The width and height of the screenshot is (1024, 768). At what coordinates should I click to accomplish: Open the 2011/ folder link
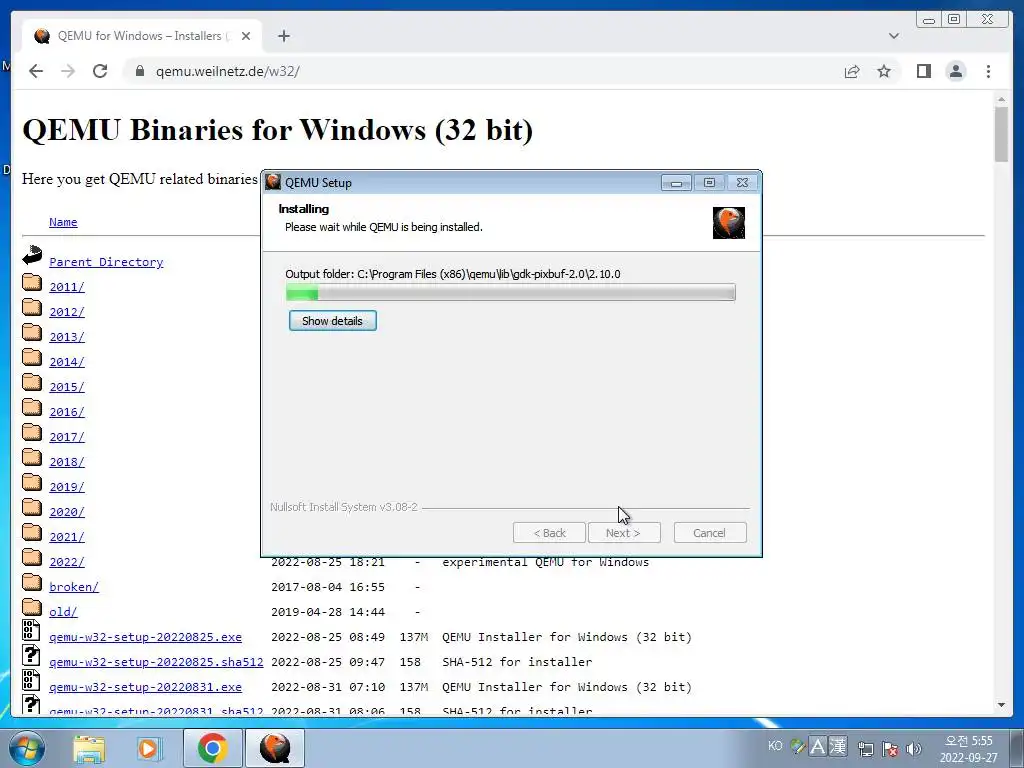point(67,287)
